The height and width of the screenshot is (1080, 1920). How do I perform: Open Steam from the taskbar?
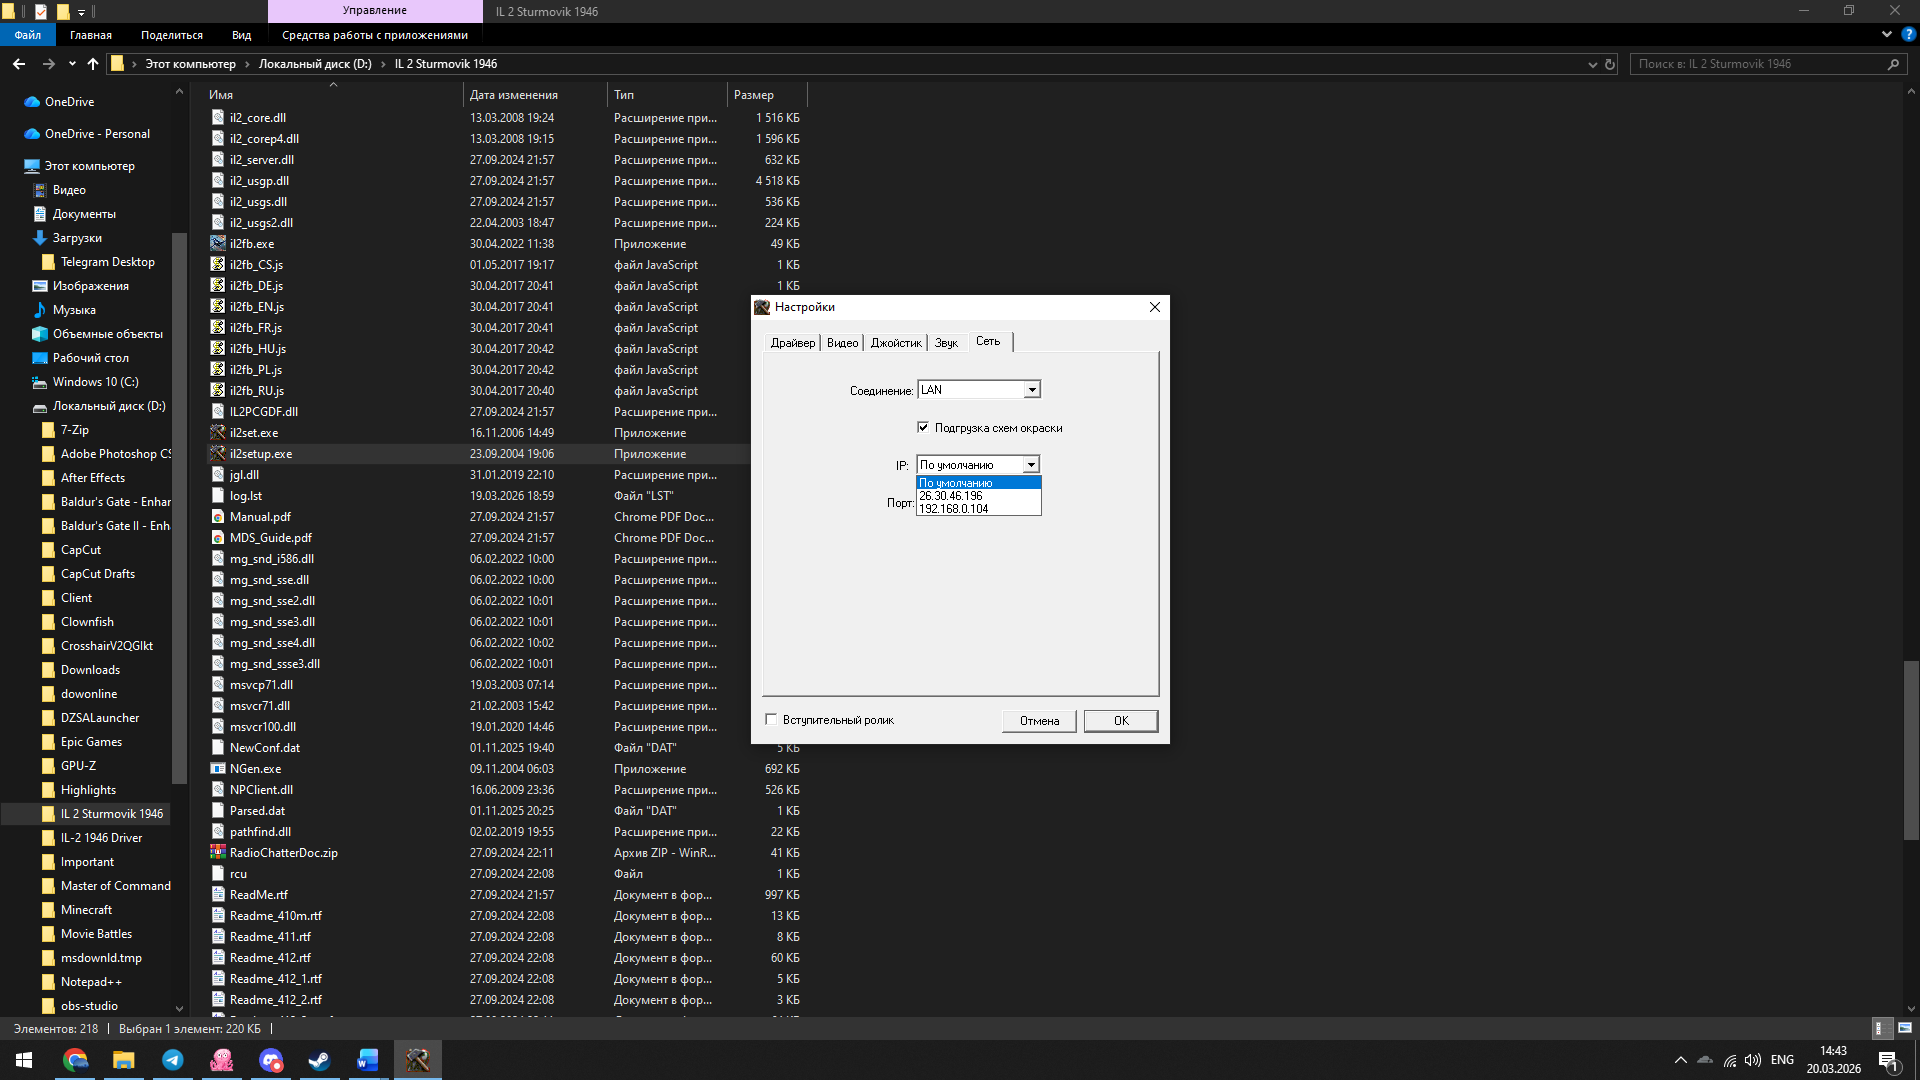319,1060
